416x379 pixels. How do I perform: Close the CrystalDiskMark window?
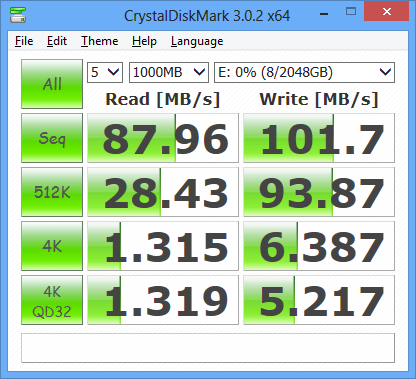(x=387, y=11)
